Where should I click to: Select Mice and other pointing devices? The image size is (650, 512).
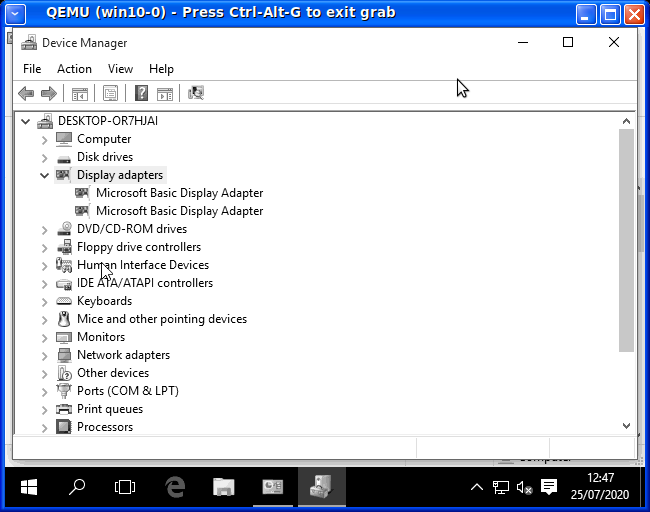[161, 319]
